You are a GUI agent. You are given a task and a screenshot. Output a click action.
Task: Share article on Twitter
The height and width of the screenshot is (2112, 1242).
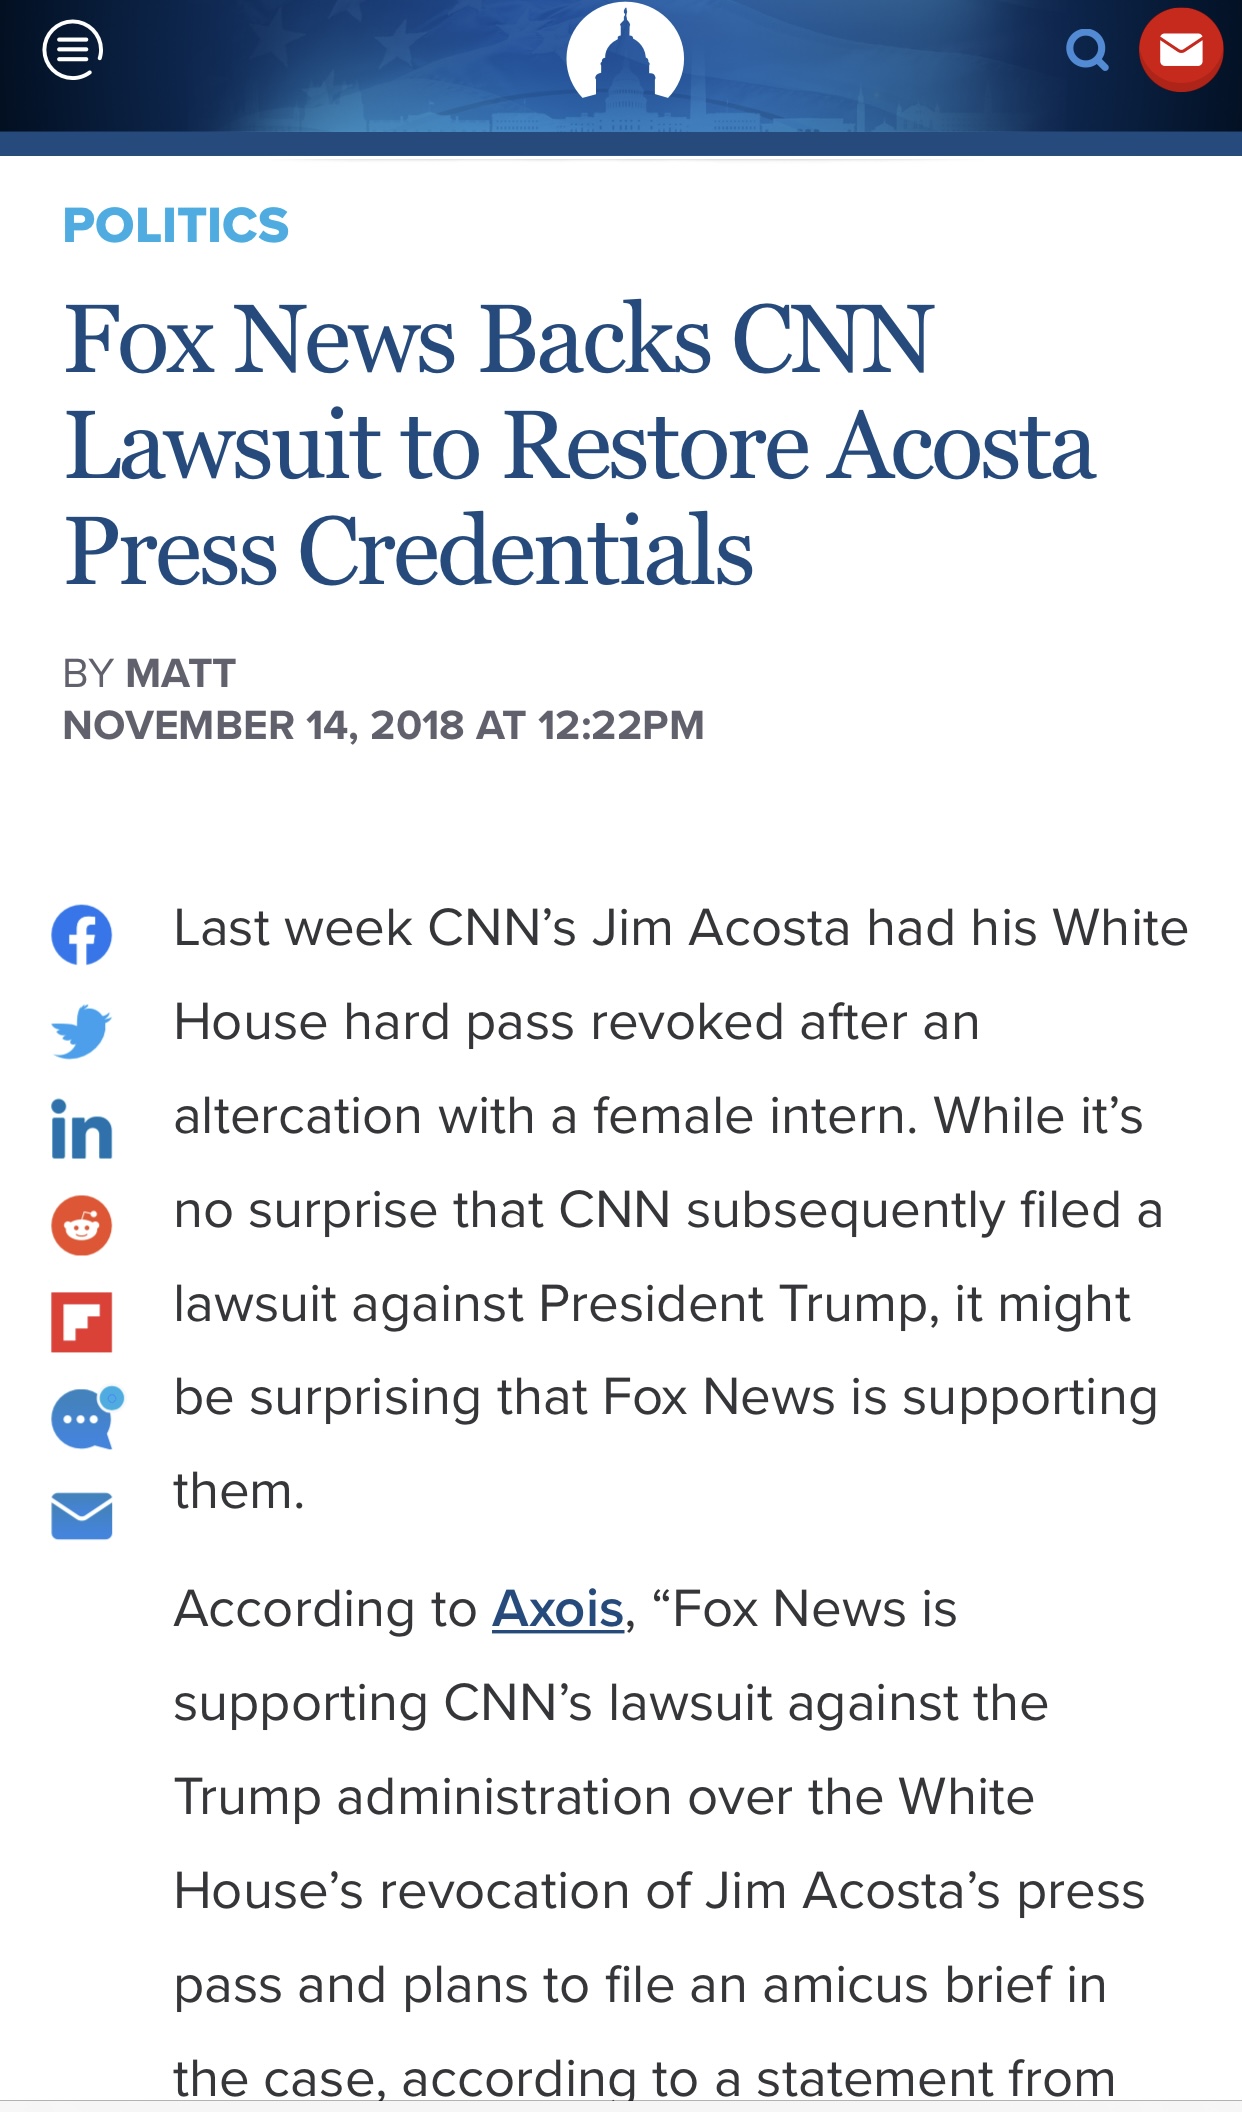coord(81,1031)
